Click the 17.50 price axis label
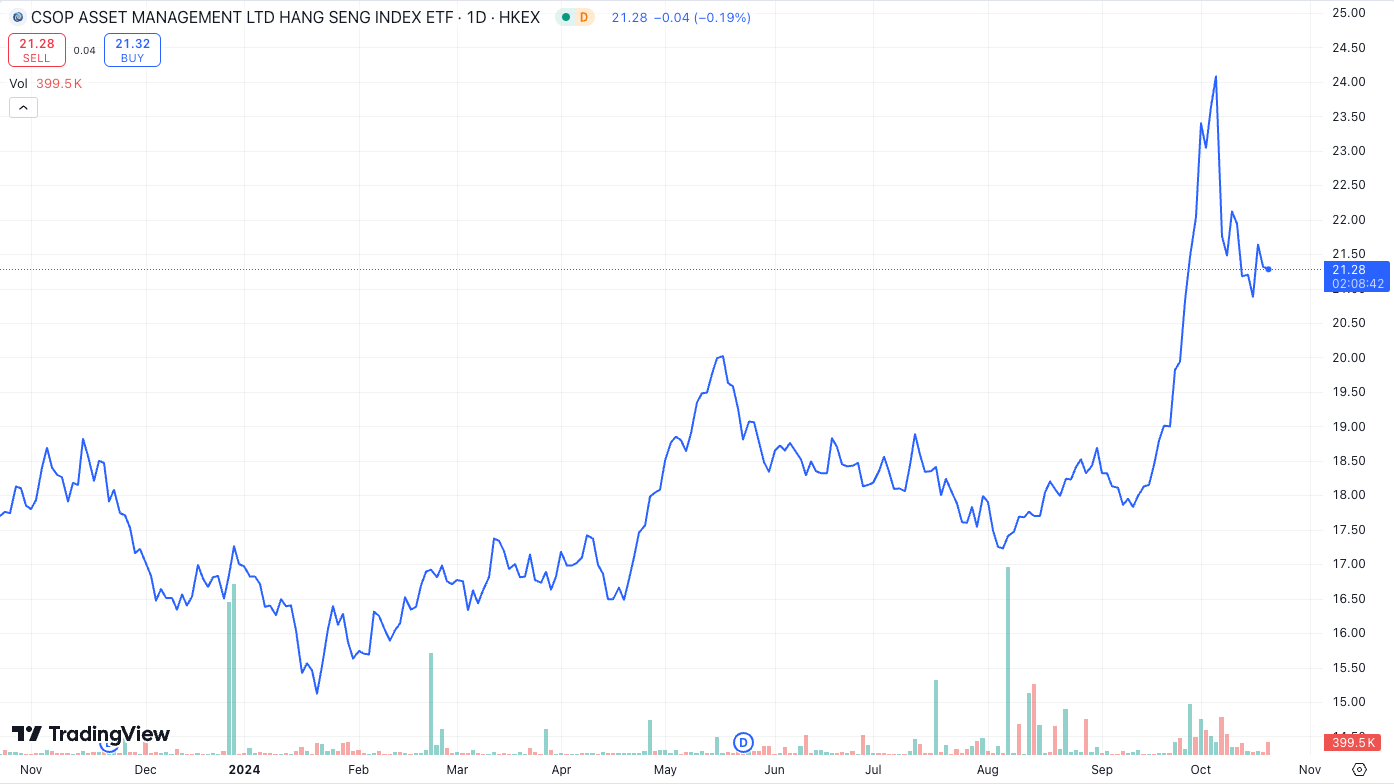Image resolution: width=1394 pixels, height=784 pixels. click(1349, 530)
